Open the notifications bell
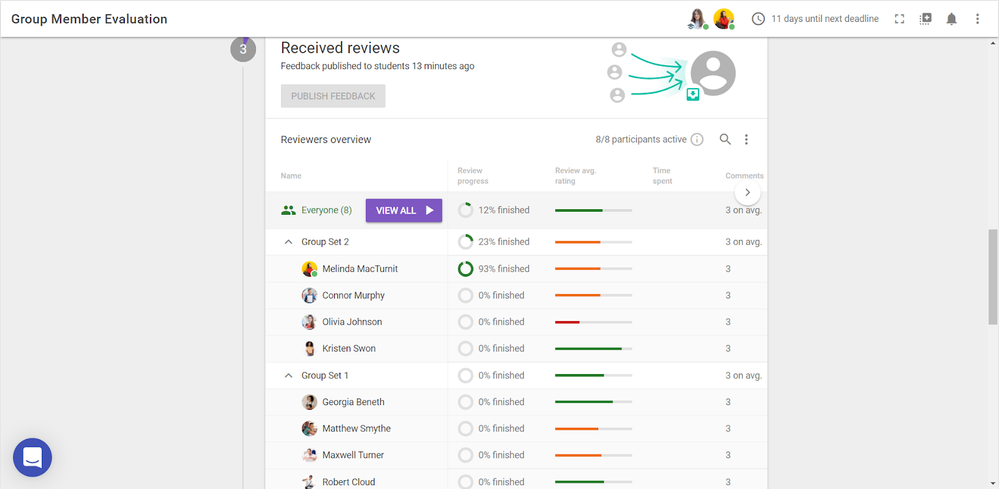999x489 pixels. pos(951,19)
